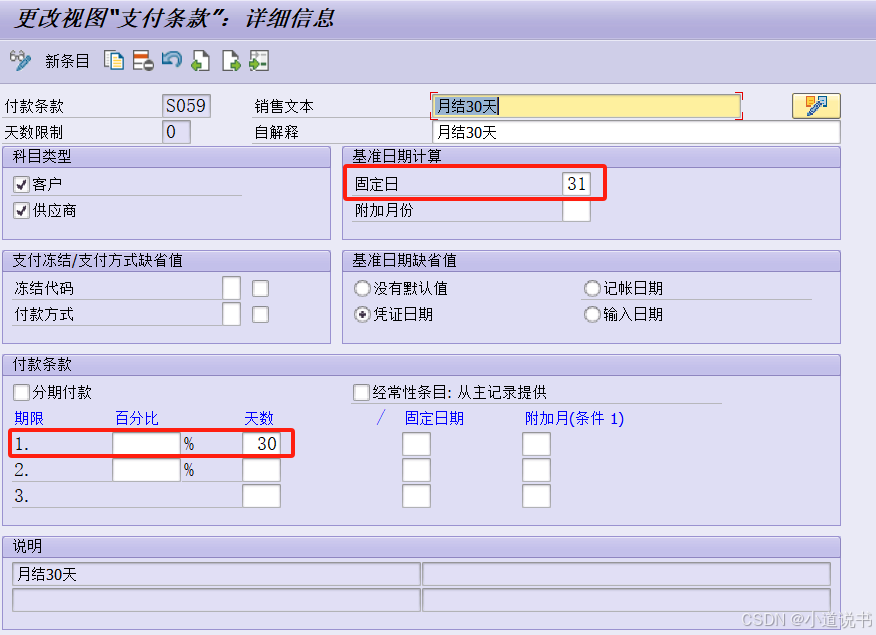Image resolution: width=876 pixels, height=635 pixels.
Task: Click the 固定日 field showing 31
Action: point(577,184)
